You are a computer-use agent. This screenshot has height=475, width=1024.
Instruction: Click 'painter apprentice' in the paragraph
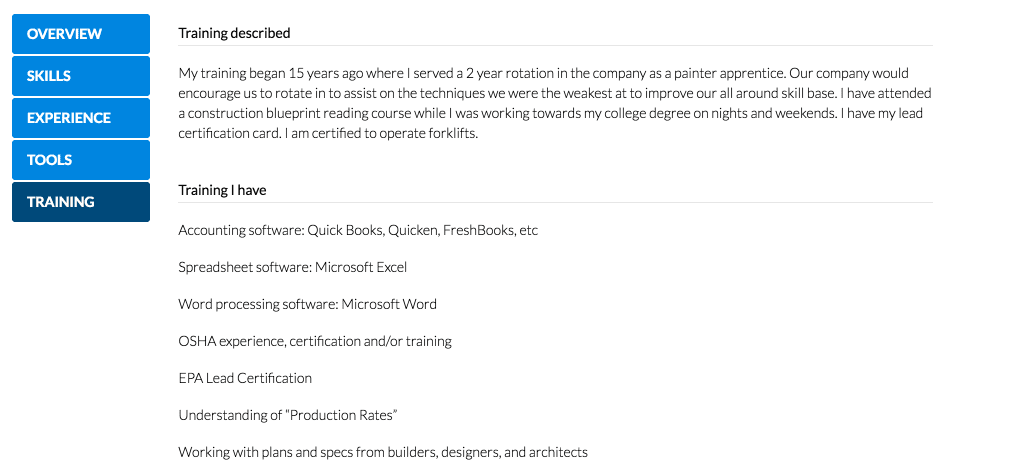coord(725,73)
